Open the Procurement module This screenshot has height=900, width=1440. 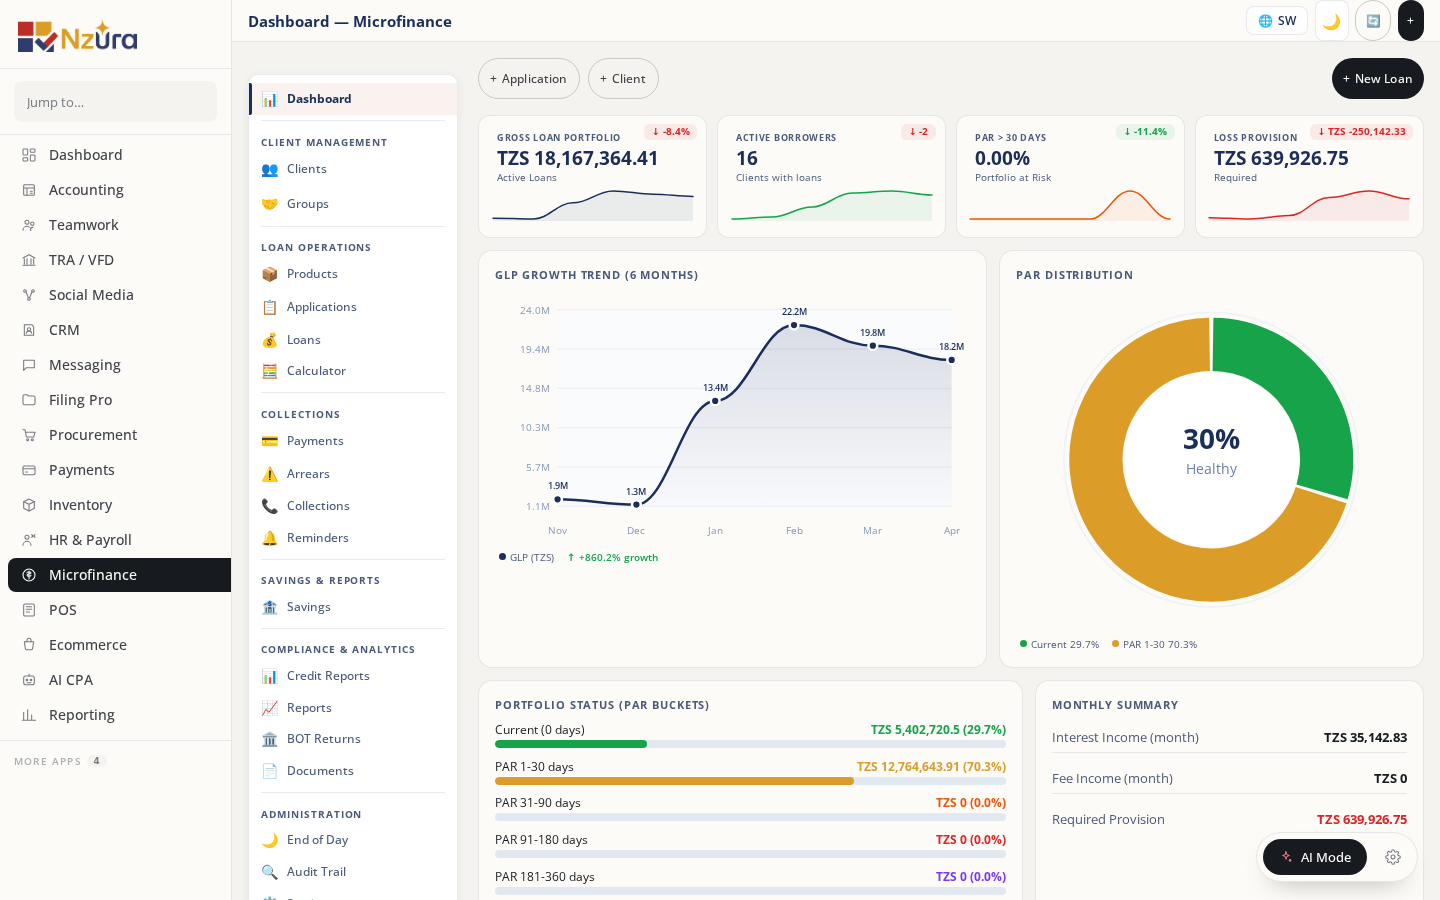click(x=119, y=435)
